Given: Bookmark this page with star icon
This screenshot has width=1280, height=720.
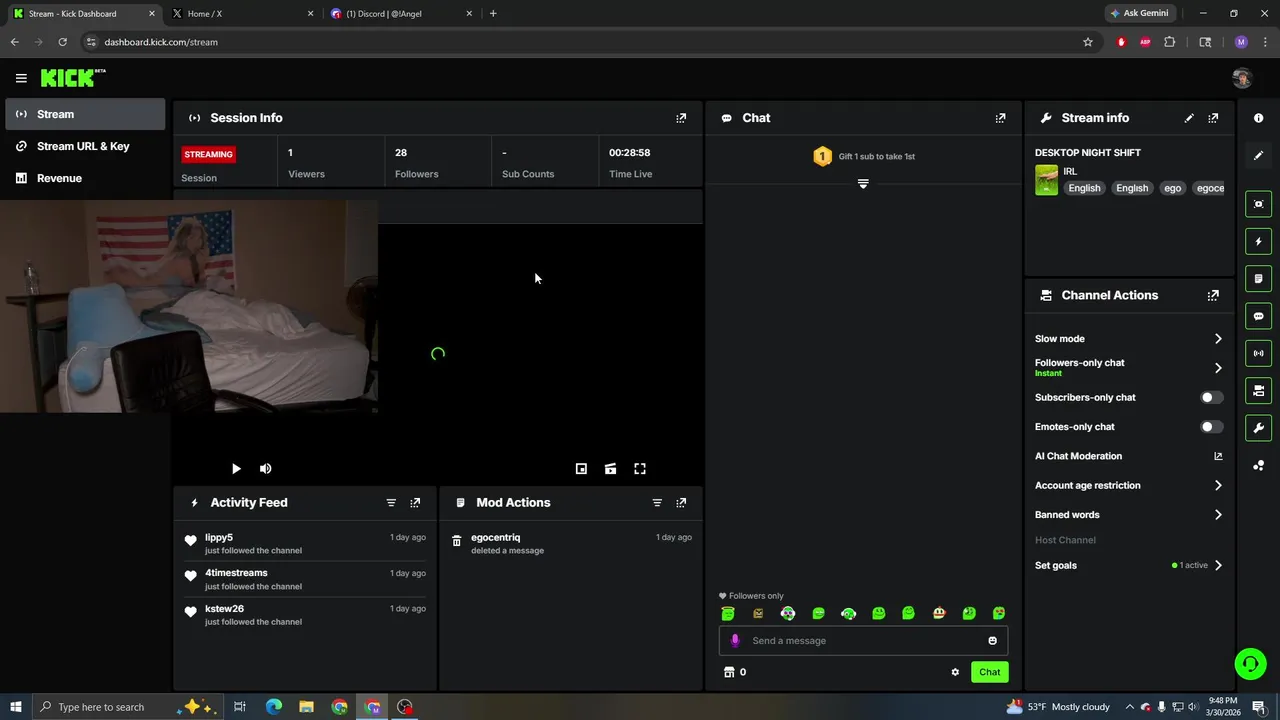Looking at the screenshot, I should tap(1088, 42).
